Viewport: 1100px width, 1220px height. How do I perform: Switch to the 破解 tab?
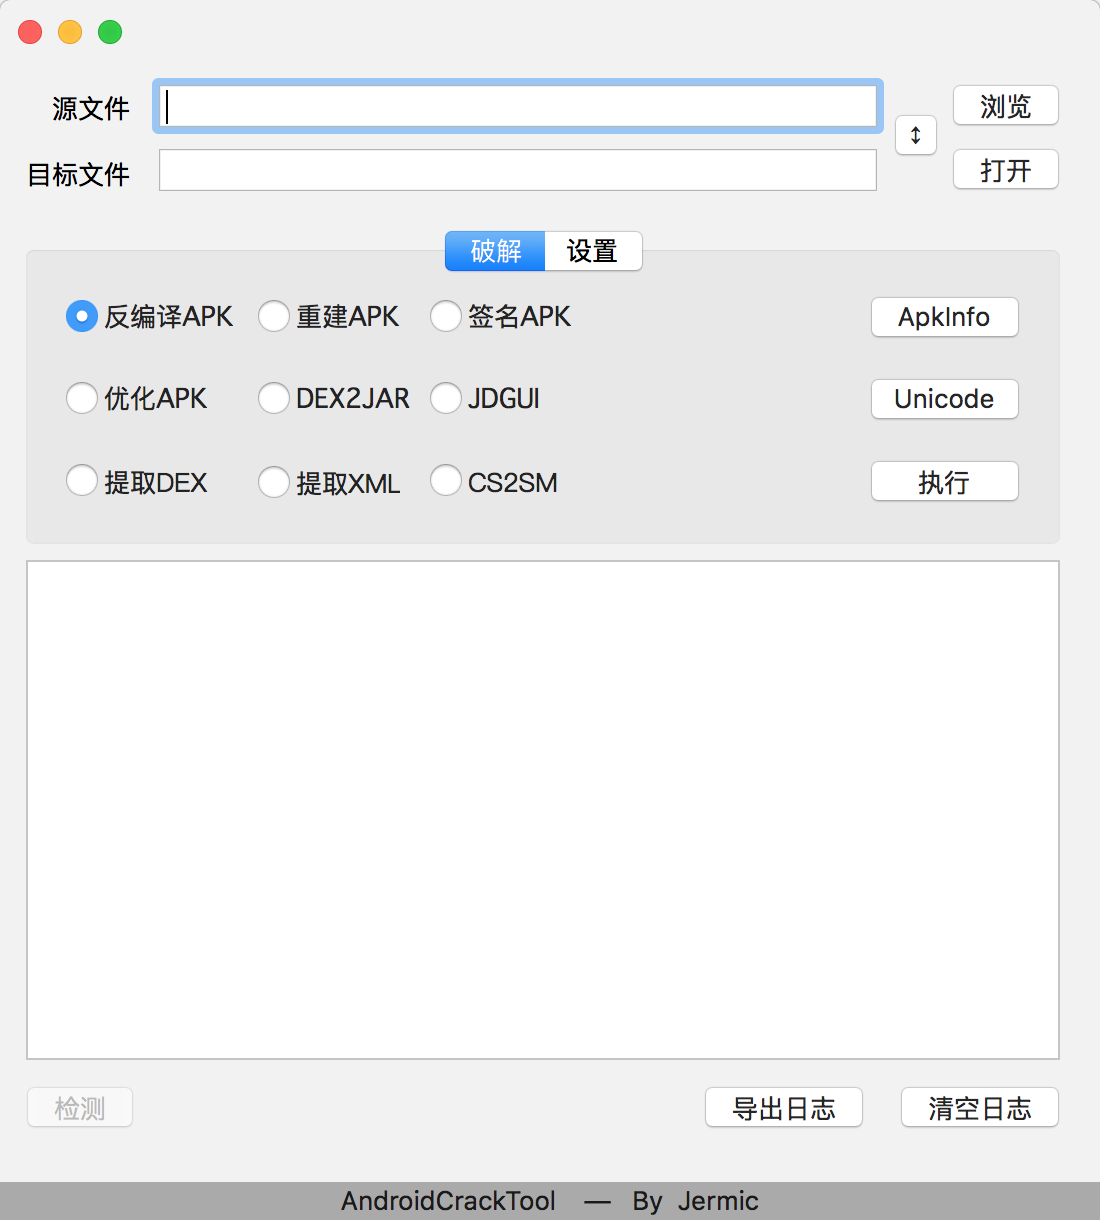click(x=495, y=251)
